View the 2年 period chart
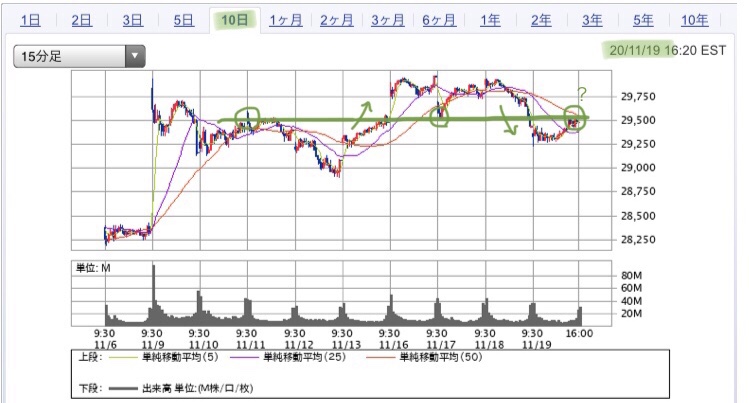The height and width of the screenshot is (403, 749). [x=540, y=20]
